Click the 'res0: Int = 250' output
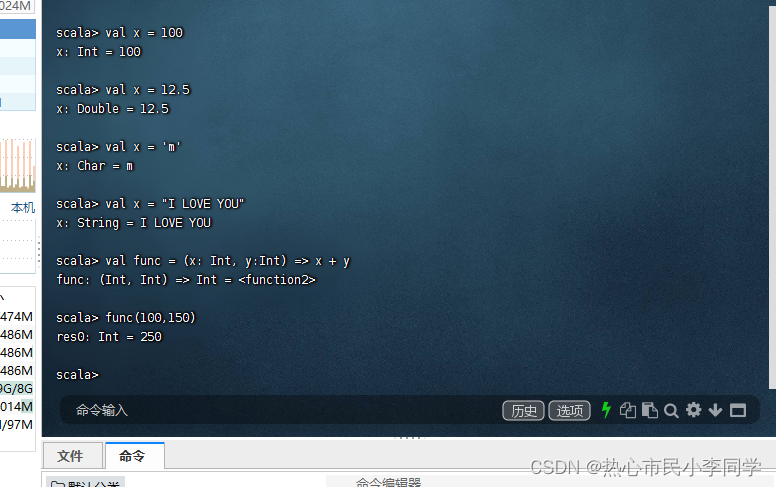Viewport: 776px width, 487px height. [109, 337]
